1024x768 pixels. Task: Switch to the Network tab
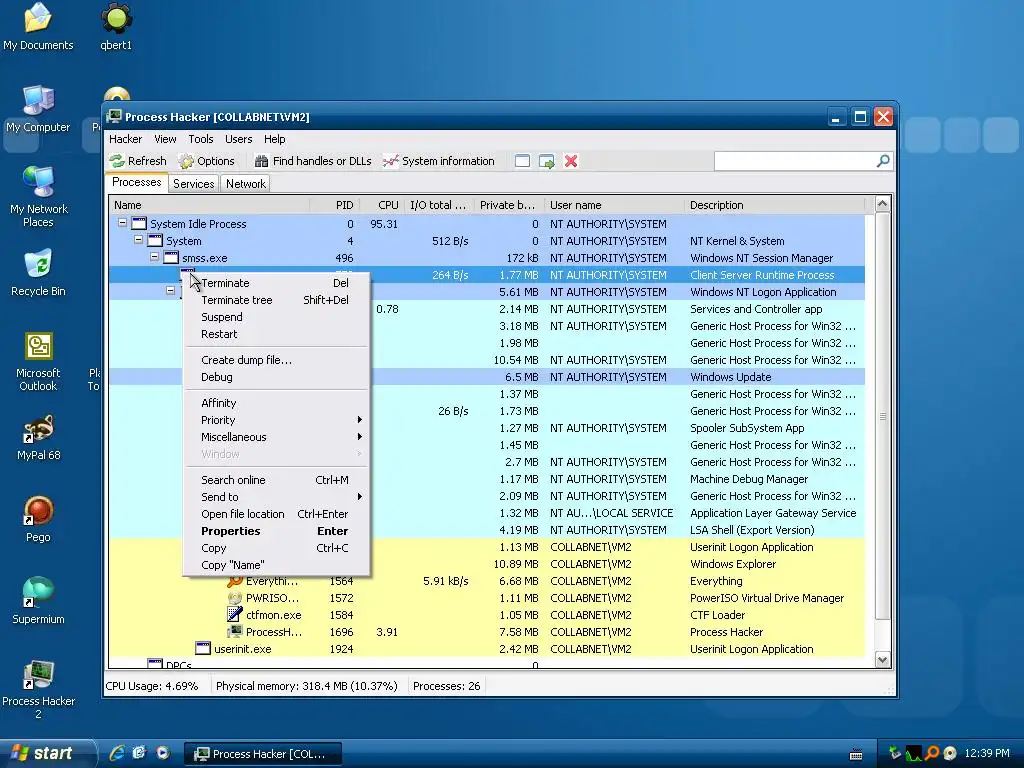(x=246, y=184)
